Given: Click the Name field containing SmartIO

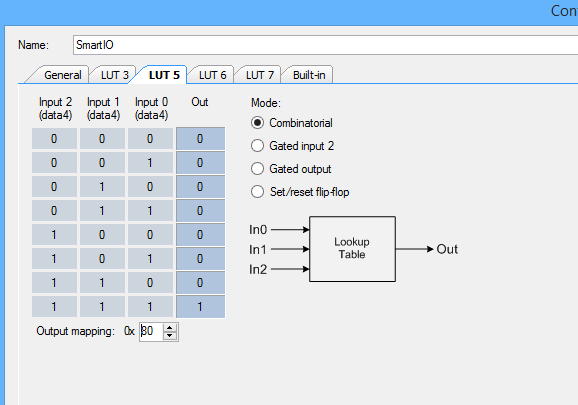Looking at the screenshot, I should tap(325, 45).
